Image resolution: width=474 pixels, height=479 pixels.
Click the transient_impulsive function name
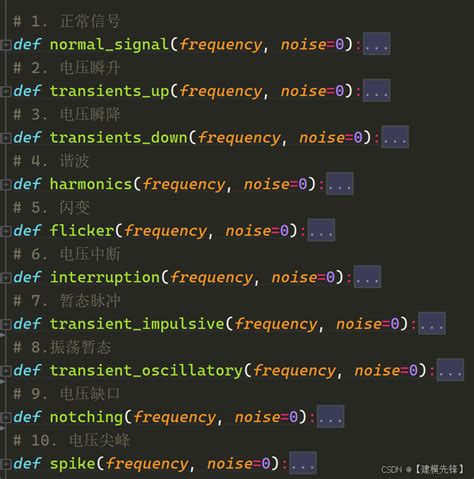[137, 324]
